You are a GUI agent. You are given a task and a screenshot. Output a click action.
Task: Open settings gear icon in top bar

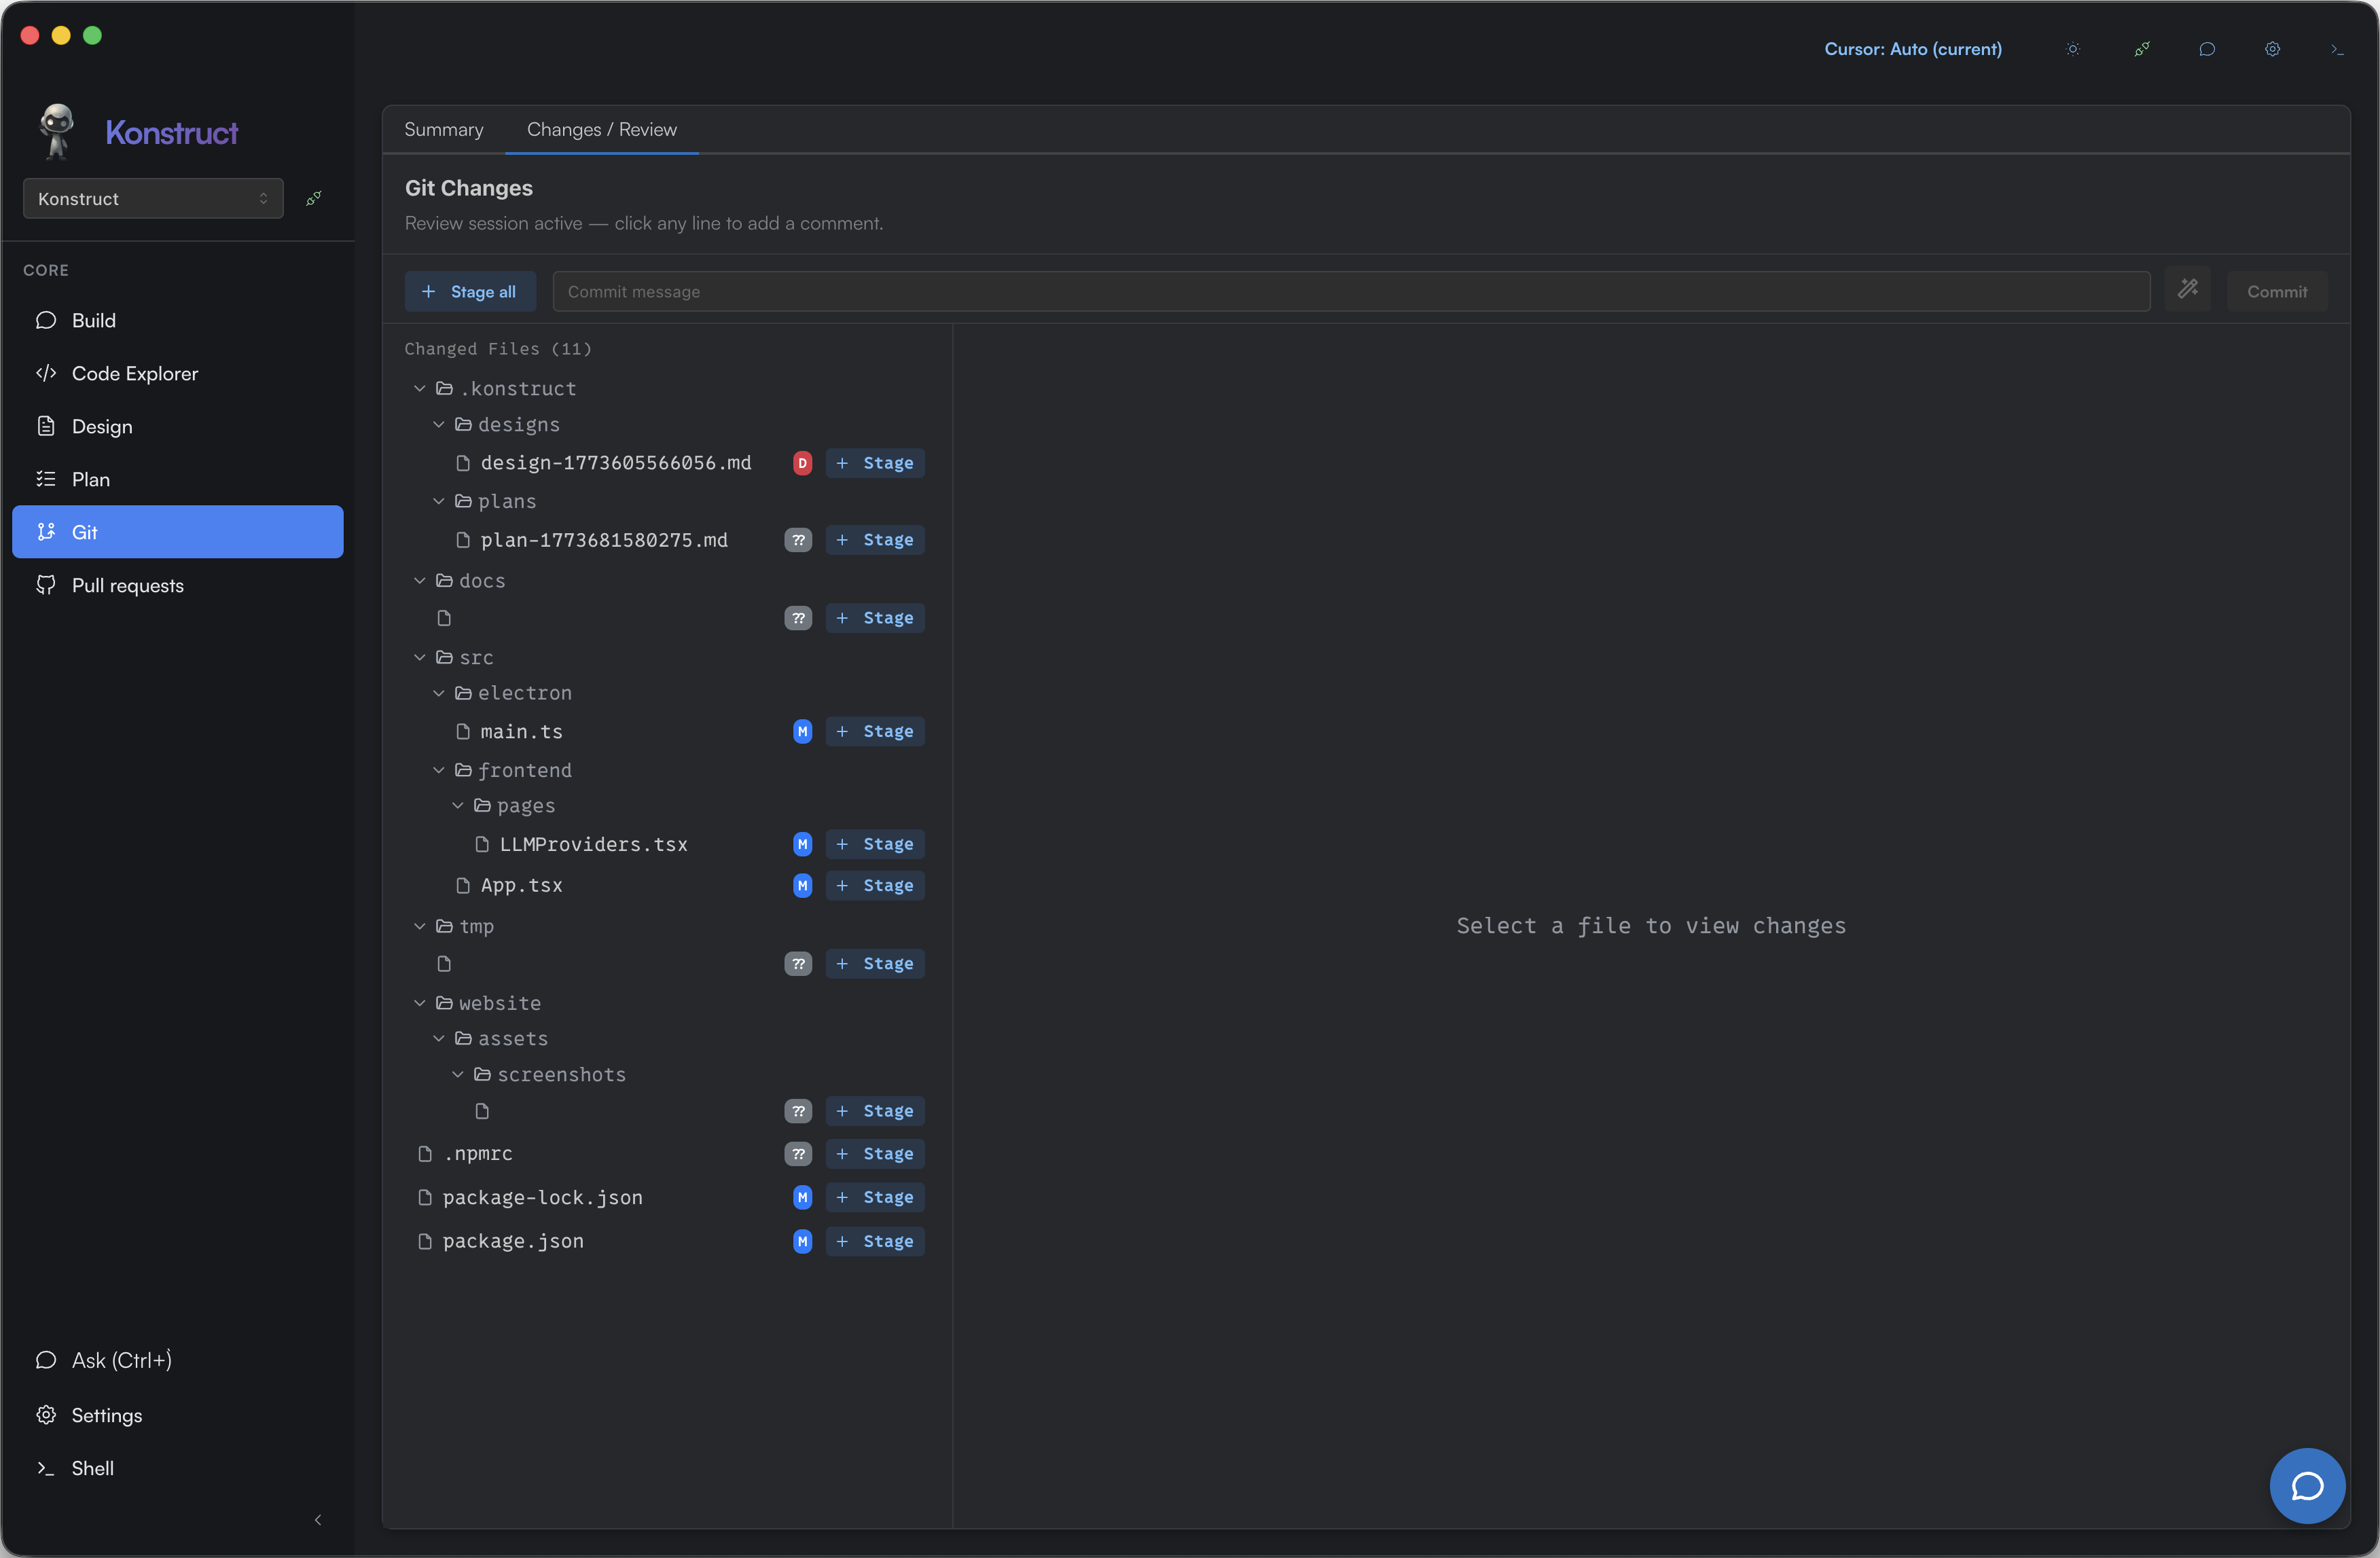[2272, 49]
